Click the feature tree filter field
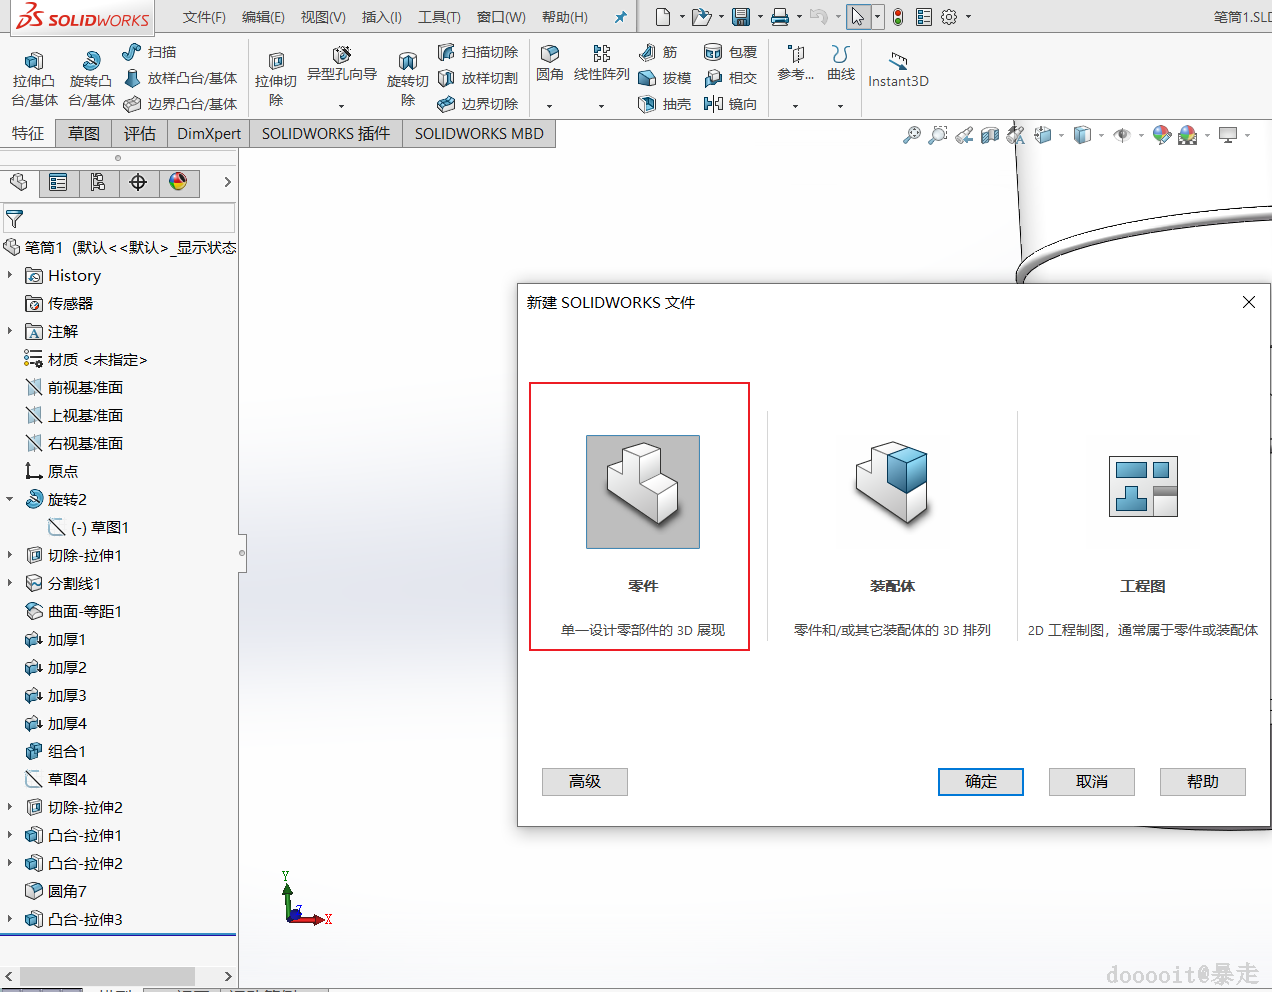The height and width of the screenshot is (992, 1272). 119,218
